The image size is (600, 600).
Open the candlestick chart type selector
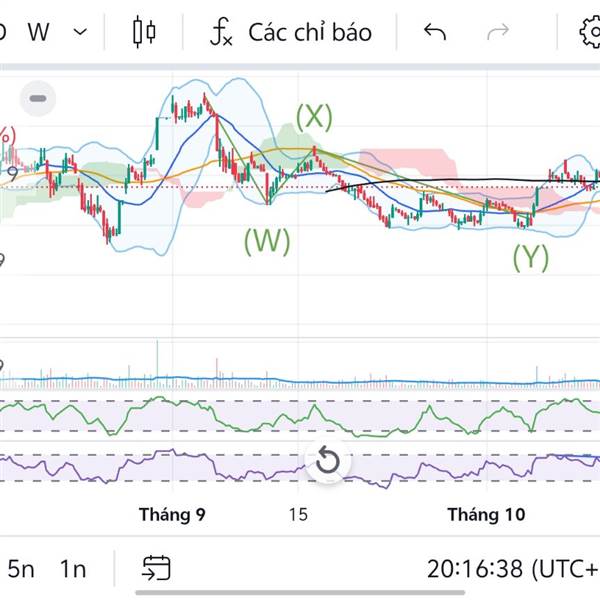tap(145, 32)
